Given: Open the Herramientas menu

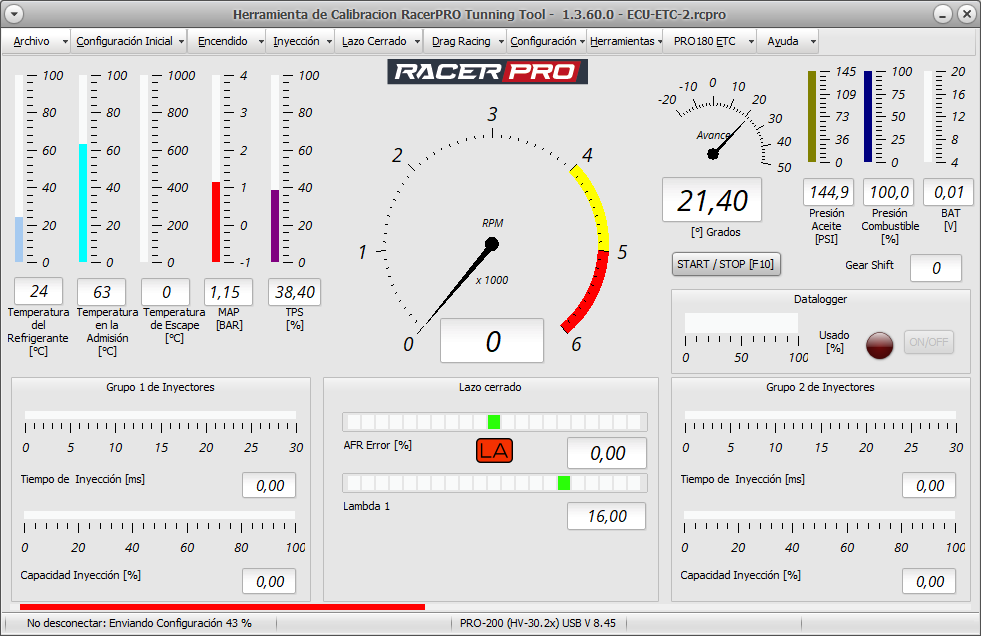Looking at the screenshot, I should (x=621, y=42).
